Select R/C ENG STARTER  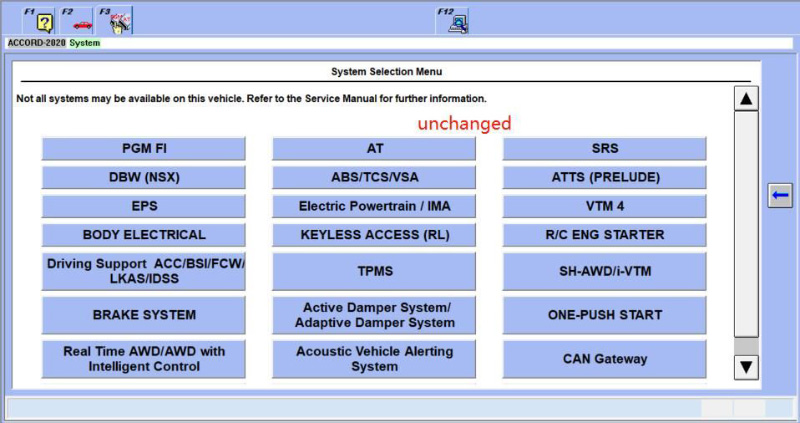(x=605, y=235)
